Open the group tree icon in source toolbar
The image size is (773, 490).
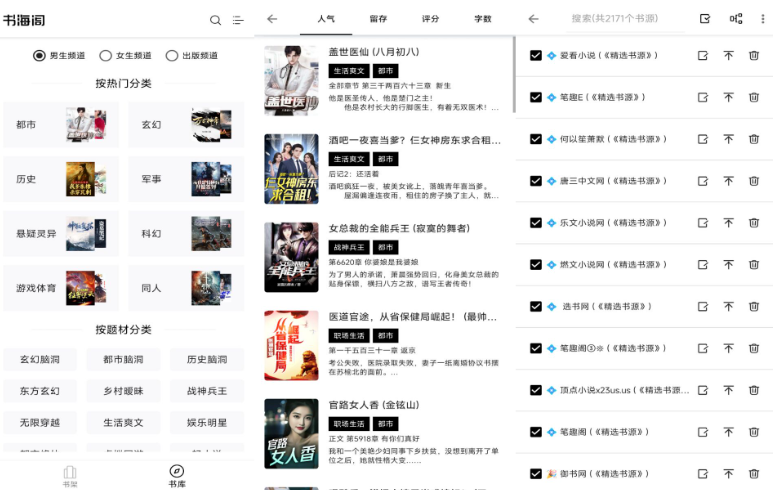tap(736, 19)
